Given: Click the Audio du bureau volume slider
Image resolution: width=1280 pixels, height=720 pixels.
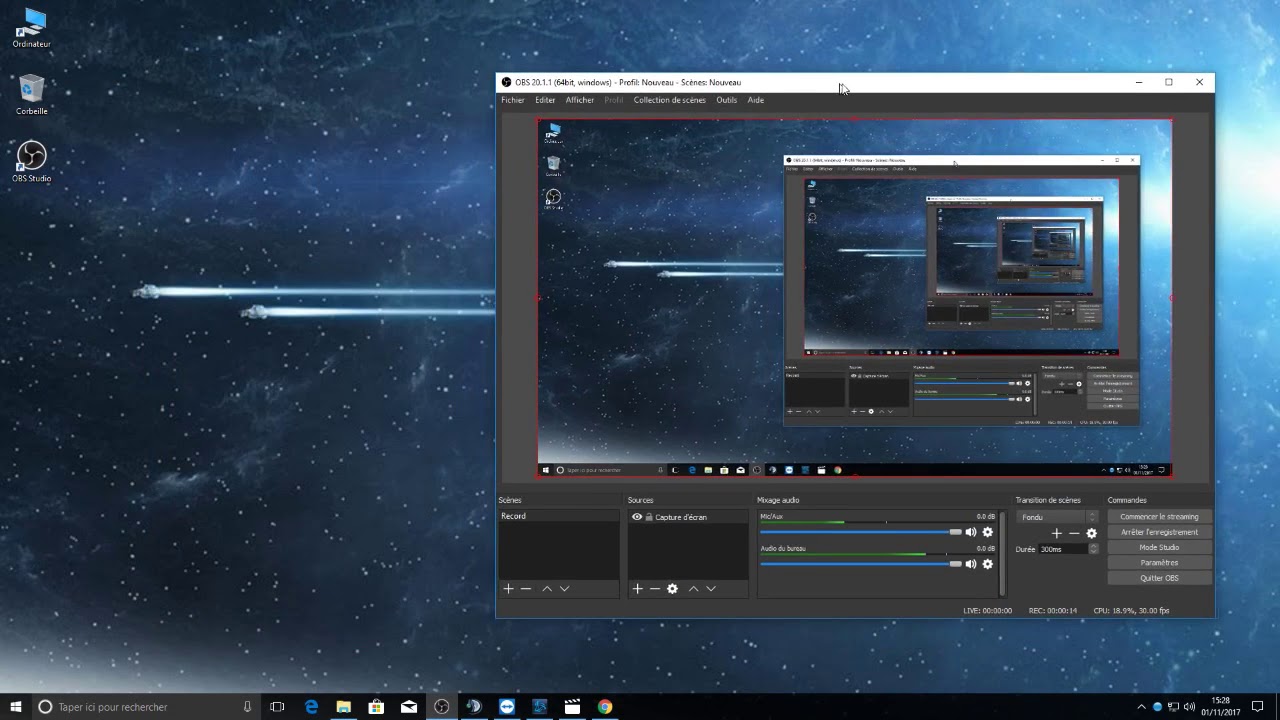Looking at the screenshot, I should 860,564.
